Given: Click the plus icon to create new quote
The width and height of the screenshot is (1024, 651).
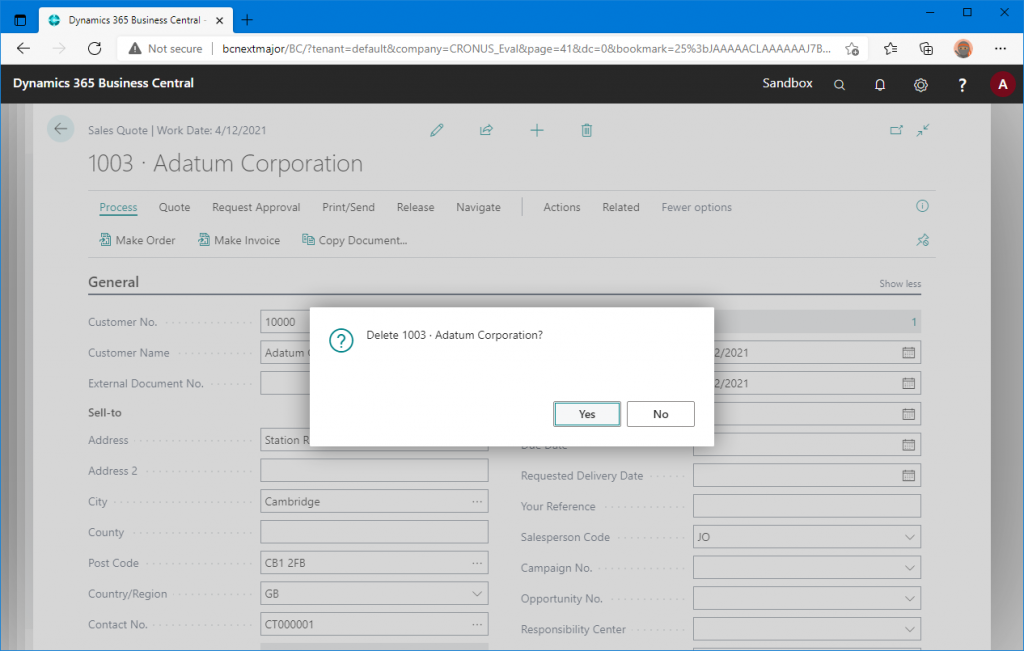Looking at the screenshot, I should coord(537,131).
